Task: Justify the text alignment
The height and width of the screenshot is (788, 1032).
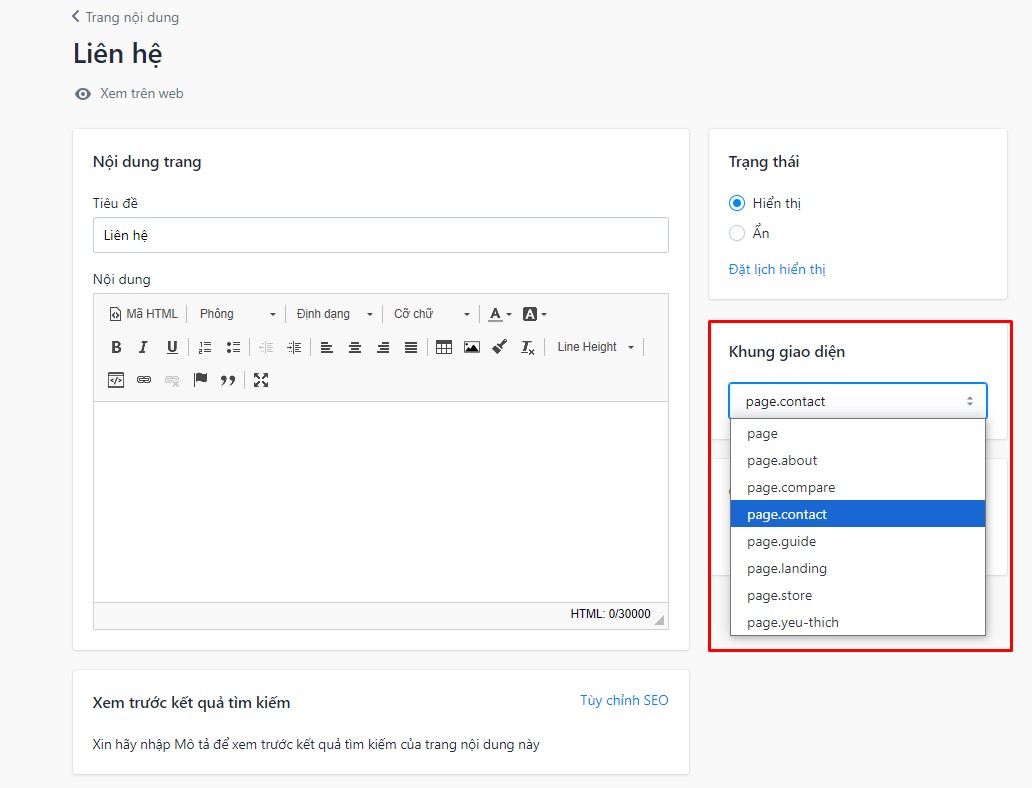Action: [x=411, y=347]
